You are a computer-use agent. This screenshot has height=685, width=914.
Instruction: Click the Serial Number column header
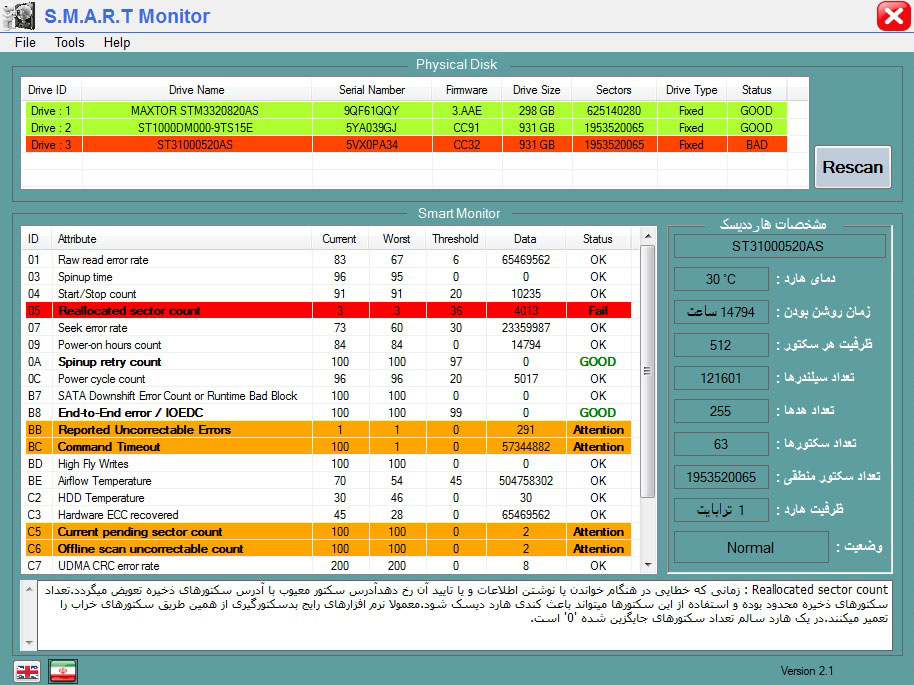pyautogui.click(x=372, y=90)
